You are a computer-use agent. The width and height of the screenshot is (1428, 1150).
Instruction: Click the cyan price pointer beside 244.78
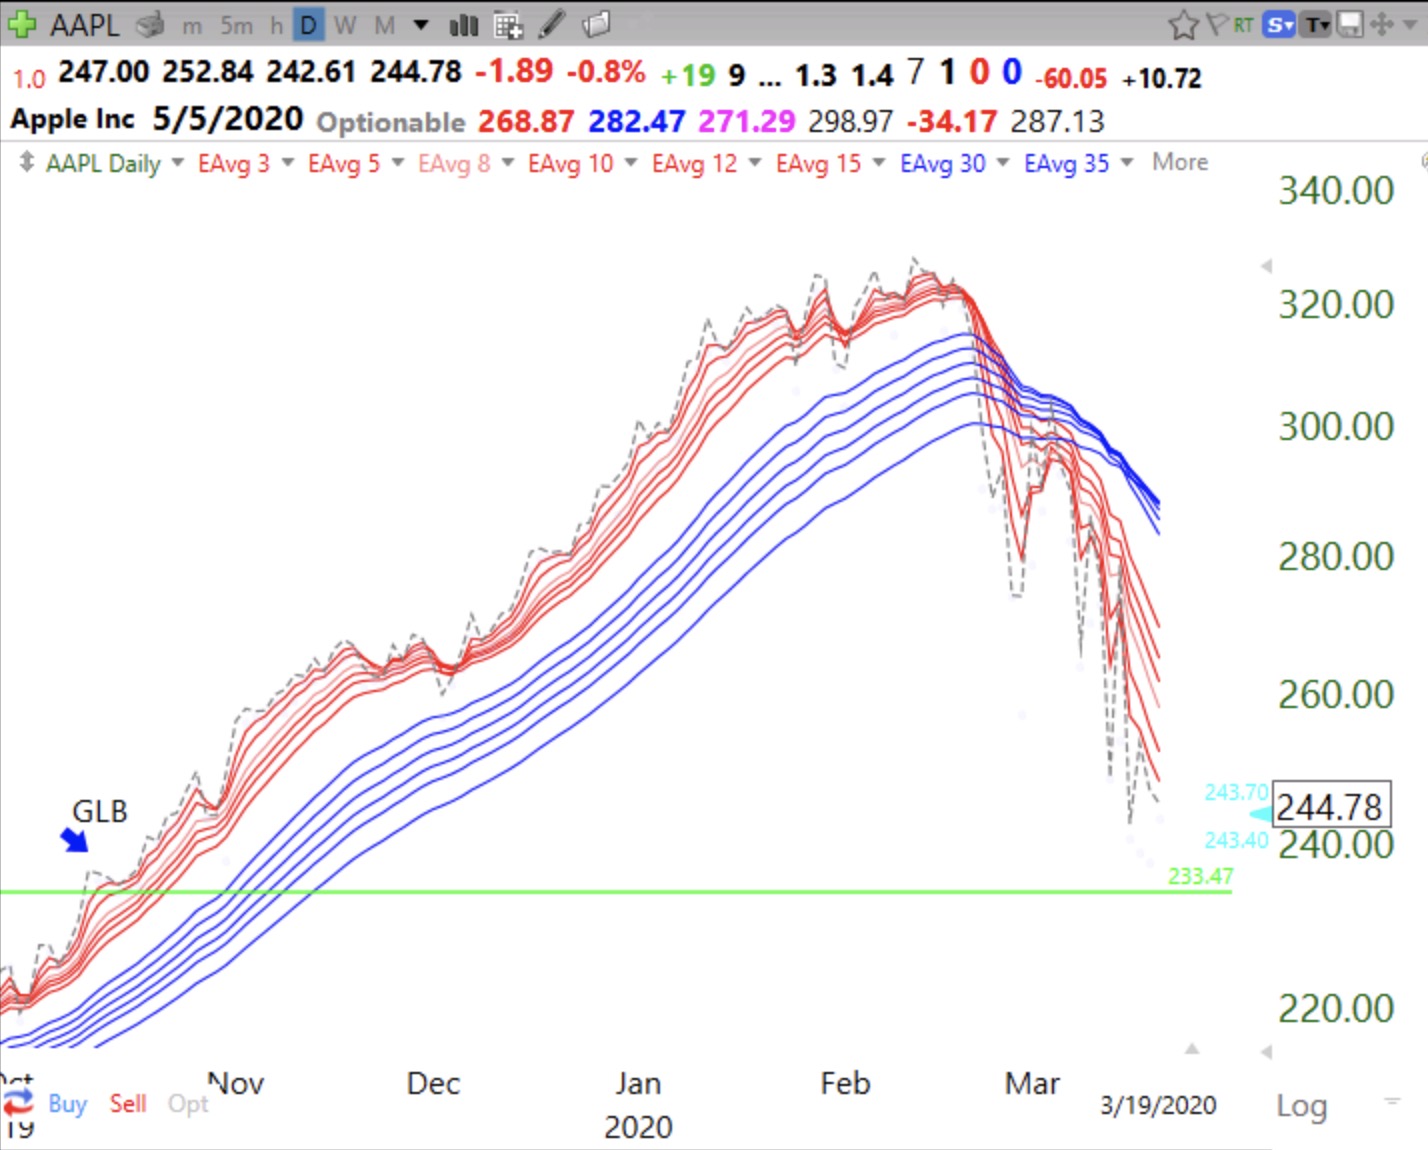click(x=1262, y=814)
